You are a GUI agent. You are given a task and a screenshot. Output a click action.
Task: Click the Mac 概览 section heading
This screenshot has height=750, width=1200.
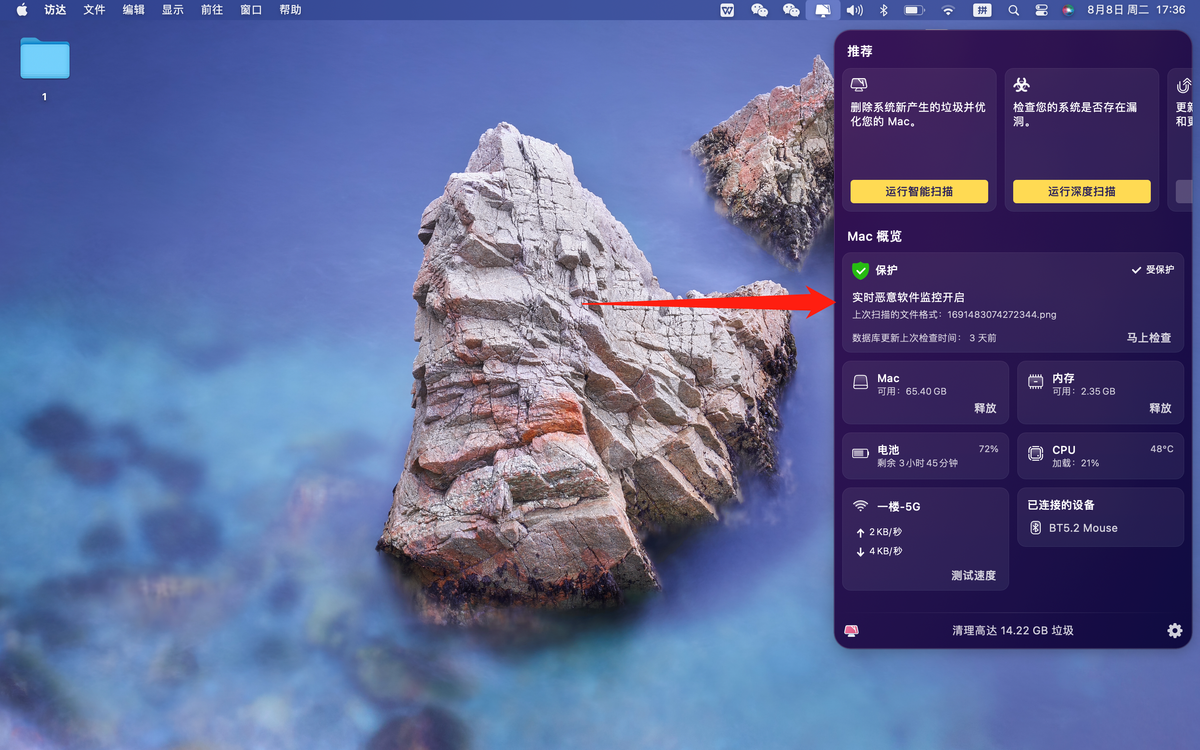tap(875, 236)
